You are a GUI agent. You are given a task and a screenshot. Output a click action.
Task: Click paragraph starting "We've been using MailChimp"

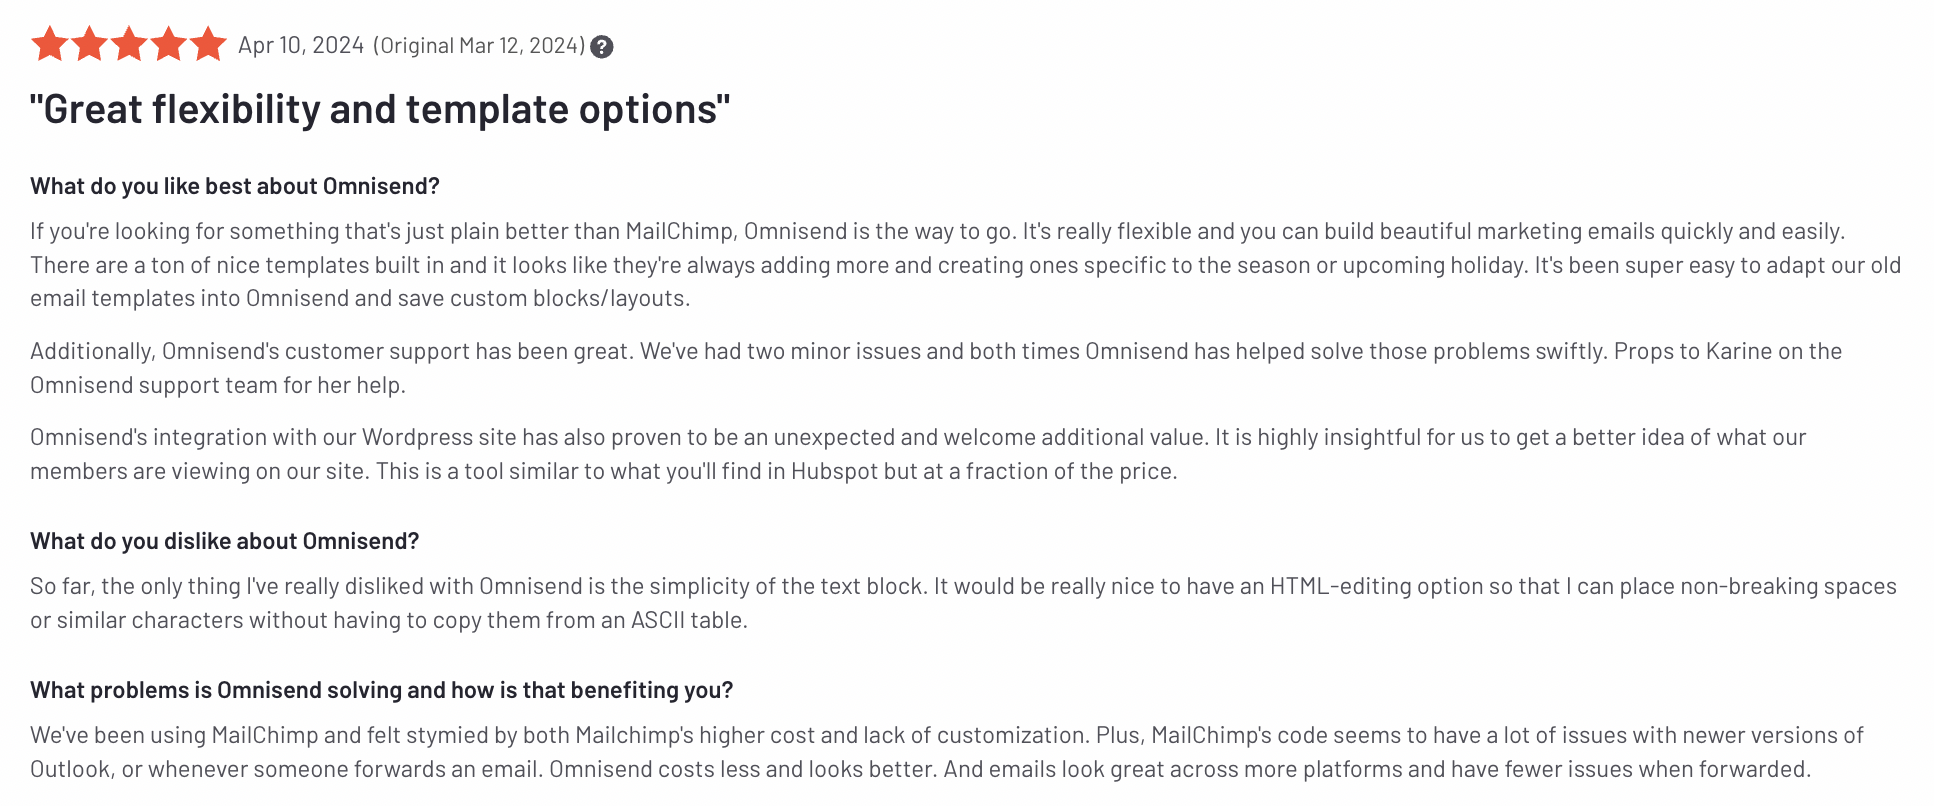click(947, 752)
